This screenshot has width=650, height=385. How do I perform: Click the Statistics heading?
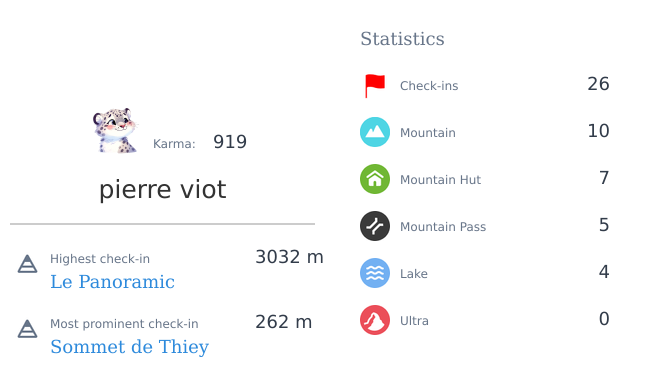402,39
